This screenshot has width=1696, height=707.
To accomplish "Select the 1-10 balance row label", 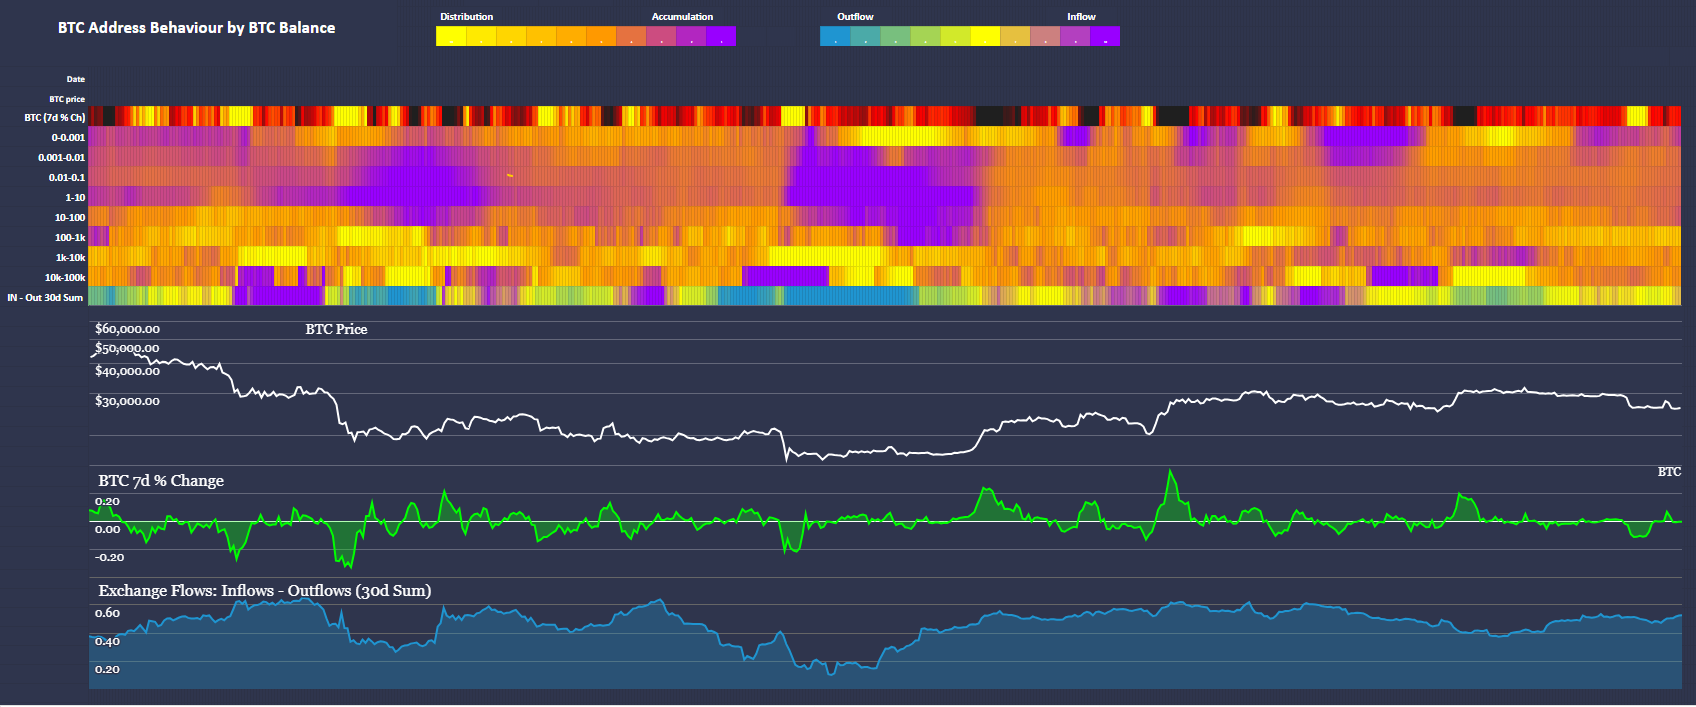I will [x=75, y=198].
